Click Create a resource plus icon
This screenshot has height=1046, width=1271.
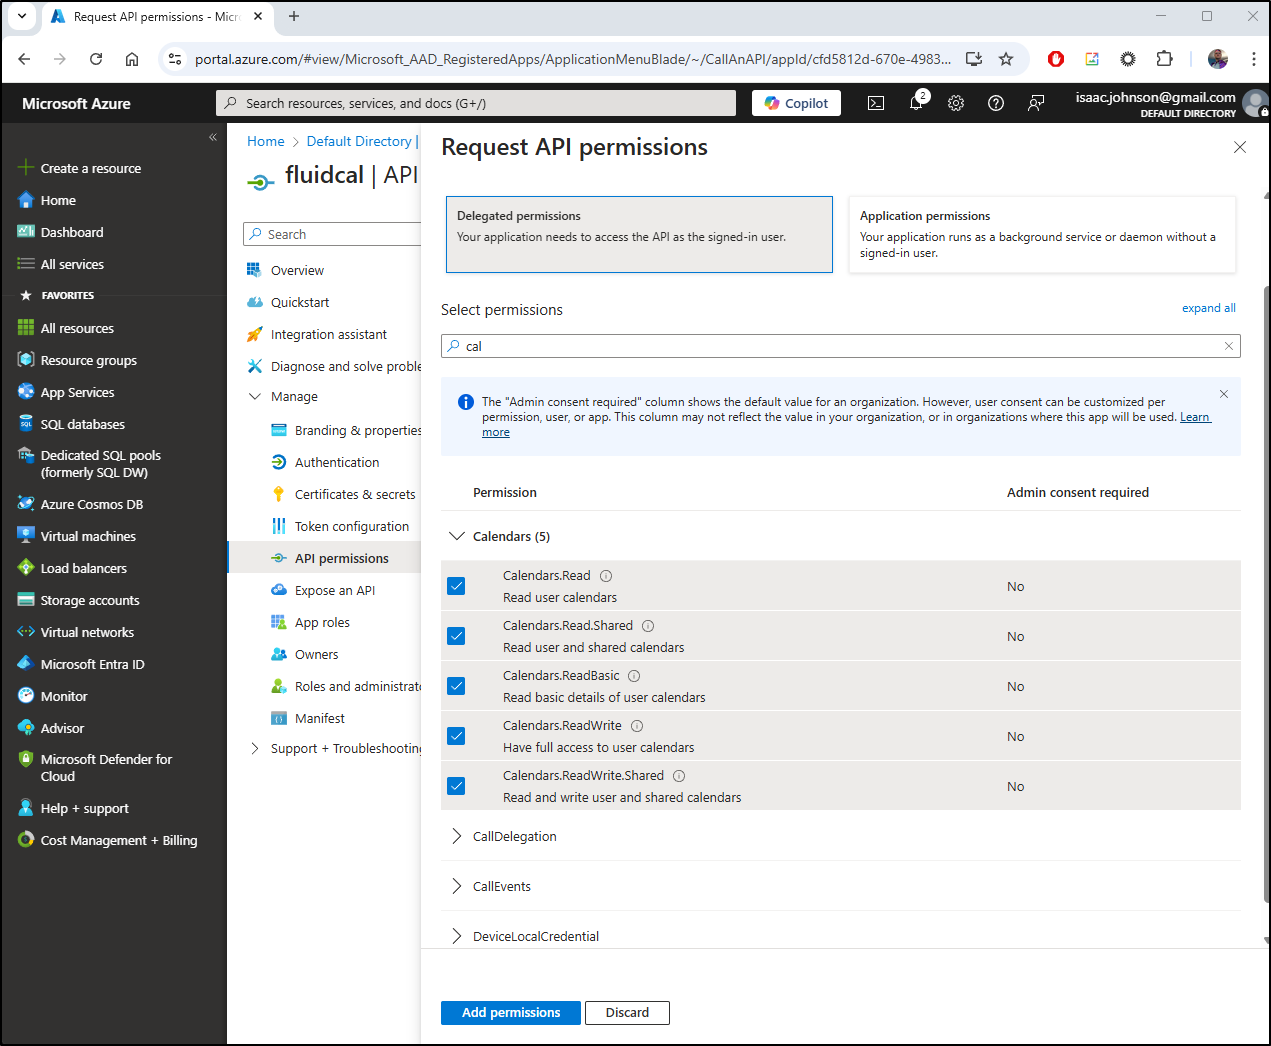(26, 168)
